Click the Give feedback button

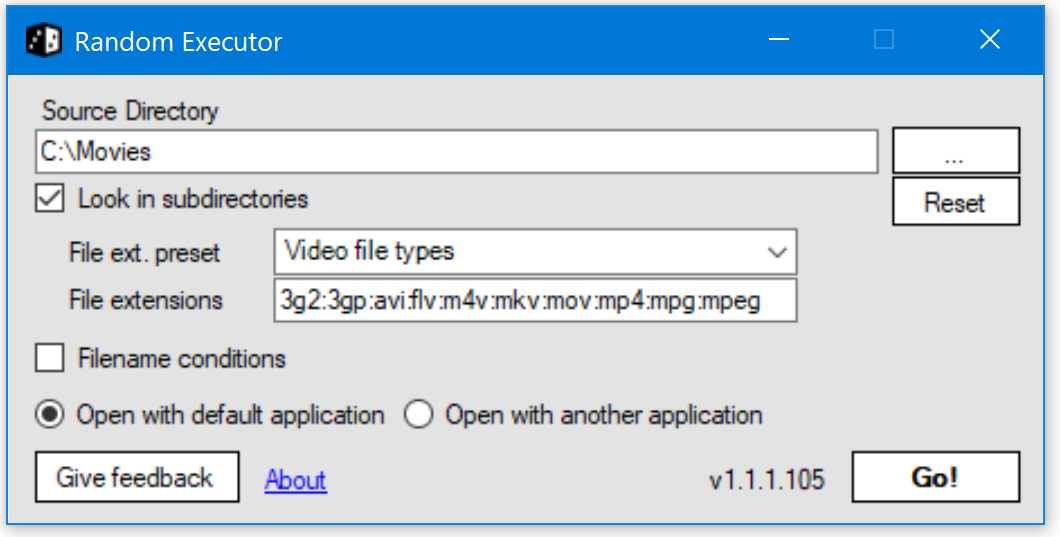coord(137,477)
